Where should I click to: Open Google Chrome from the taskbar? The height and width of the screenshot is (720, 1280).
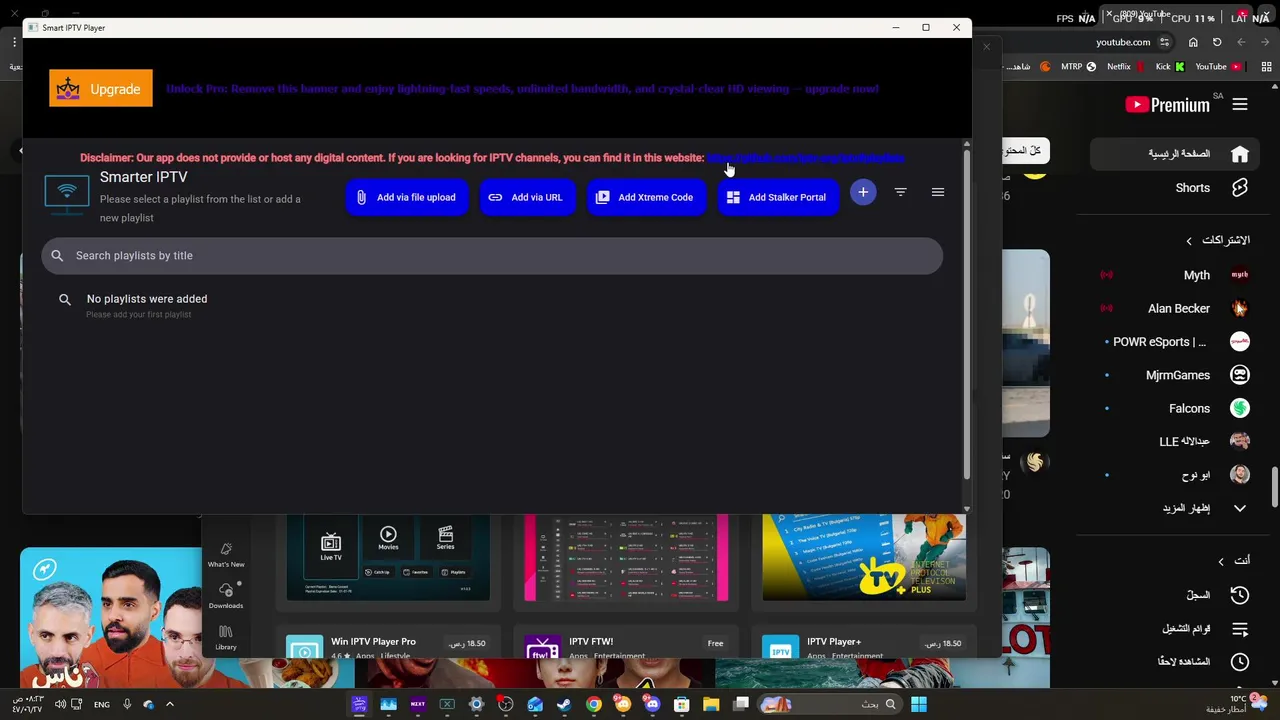click(594, 704)
